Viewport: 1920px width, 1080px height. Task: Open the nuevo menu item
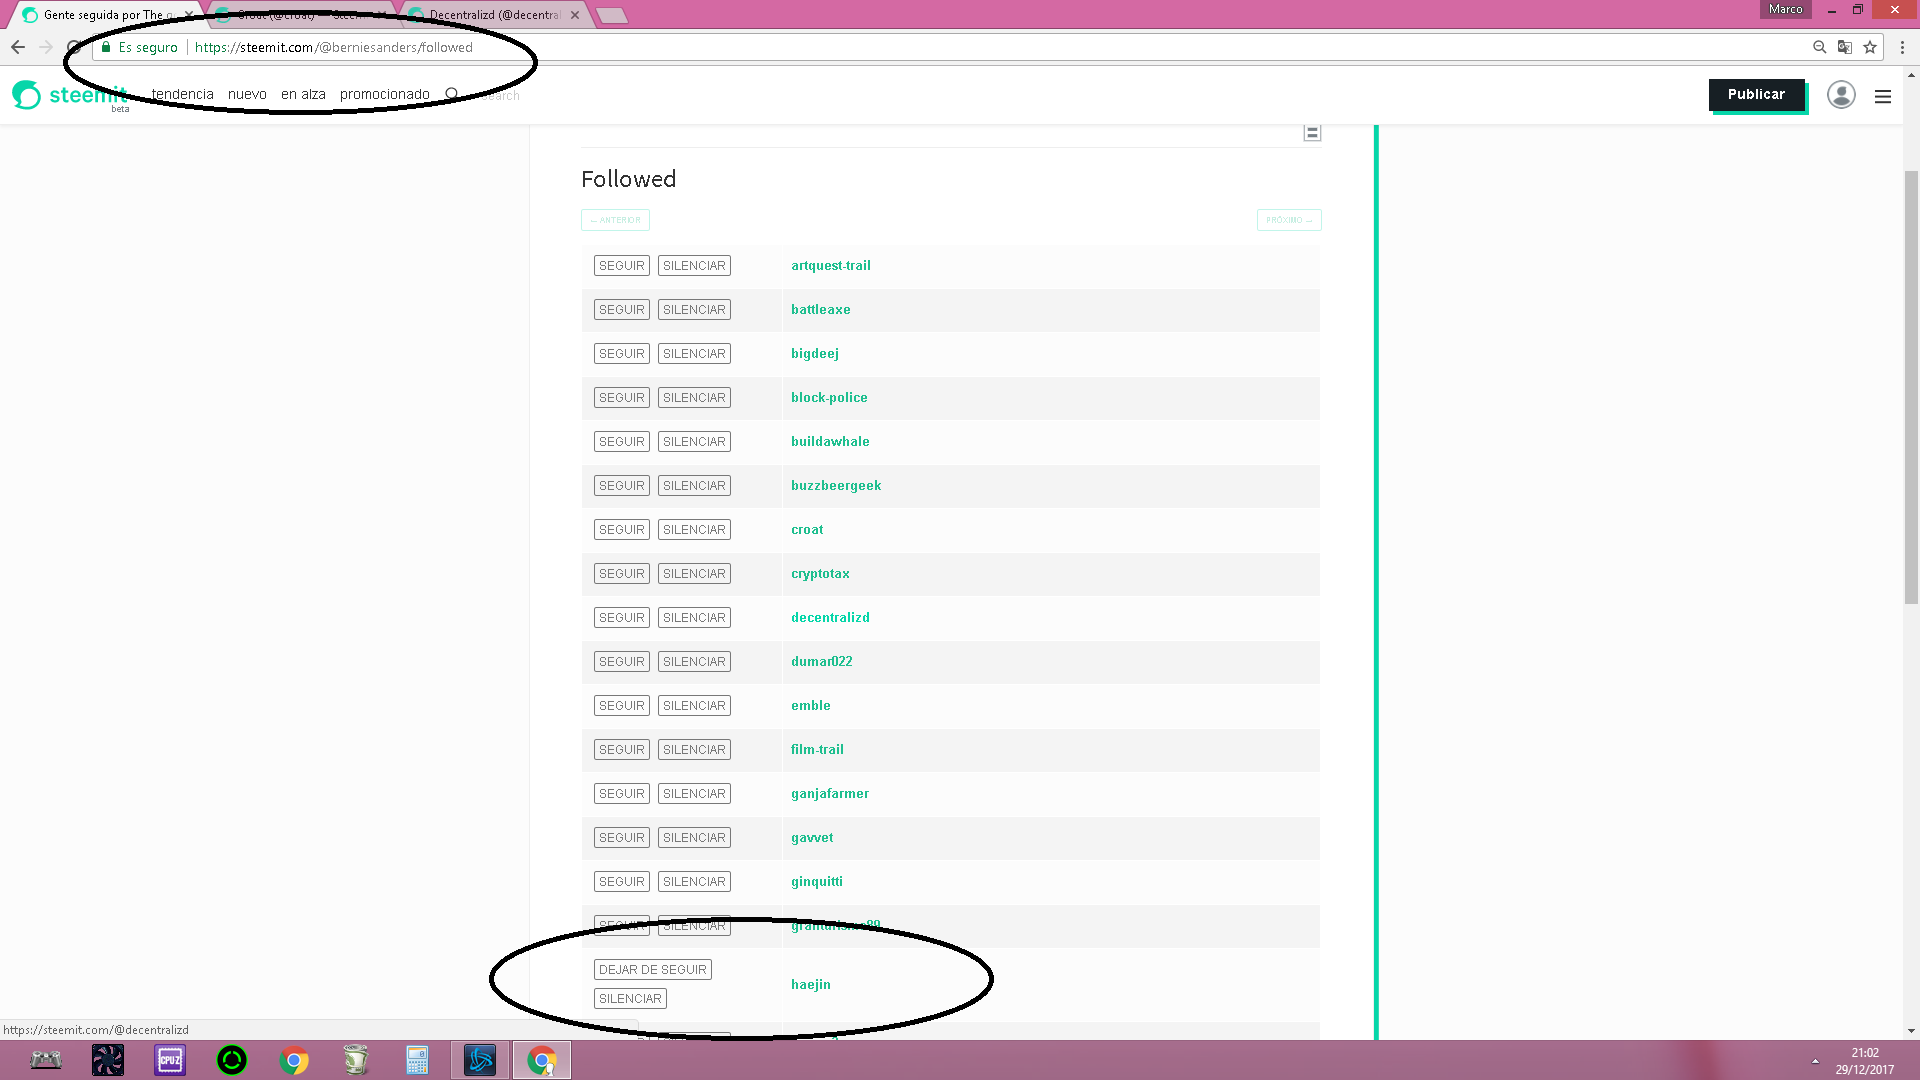coord(247,94)
